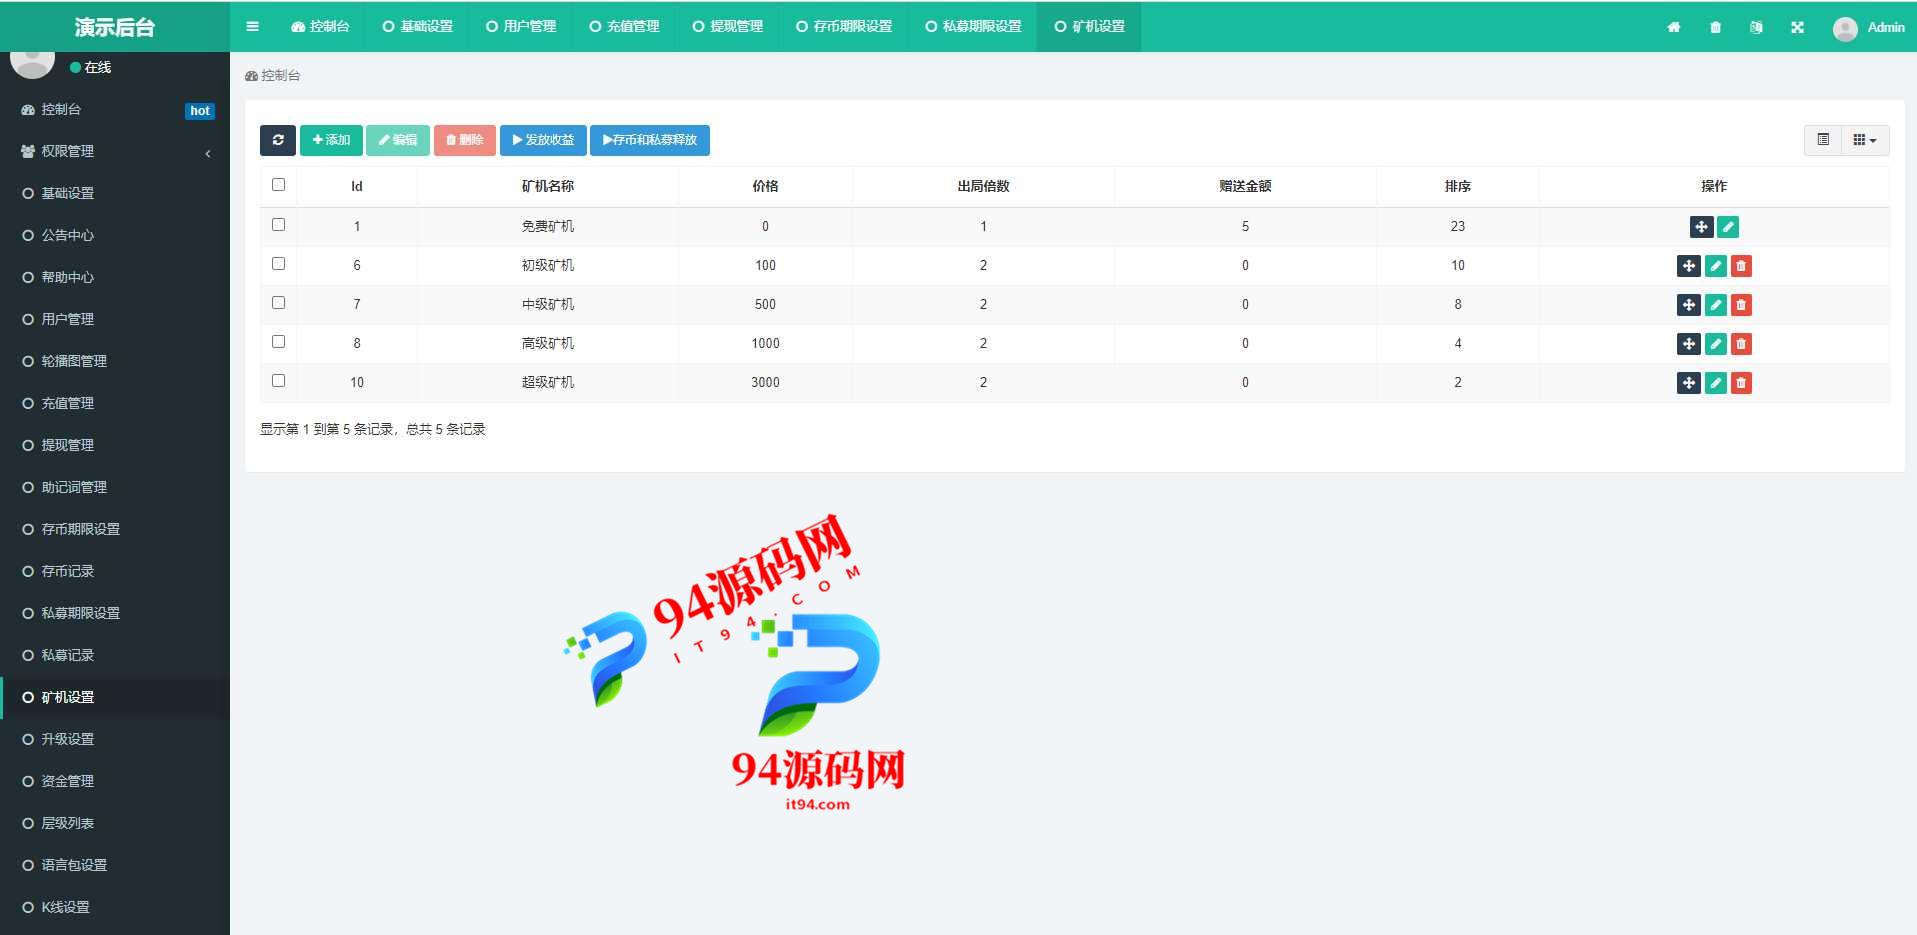Click the drag-move icon for 高级矿机 row
The height and width of the screenshot is (935, 1917).
(x=1688, y=344)
